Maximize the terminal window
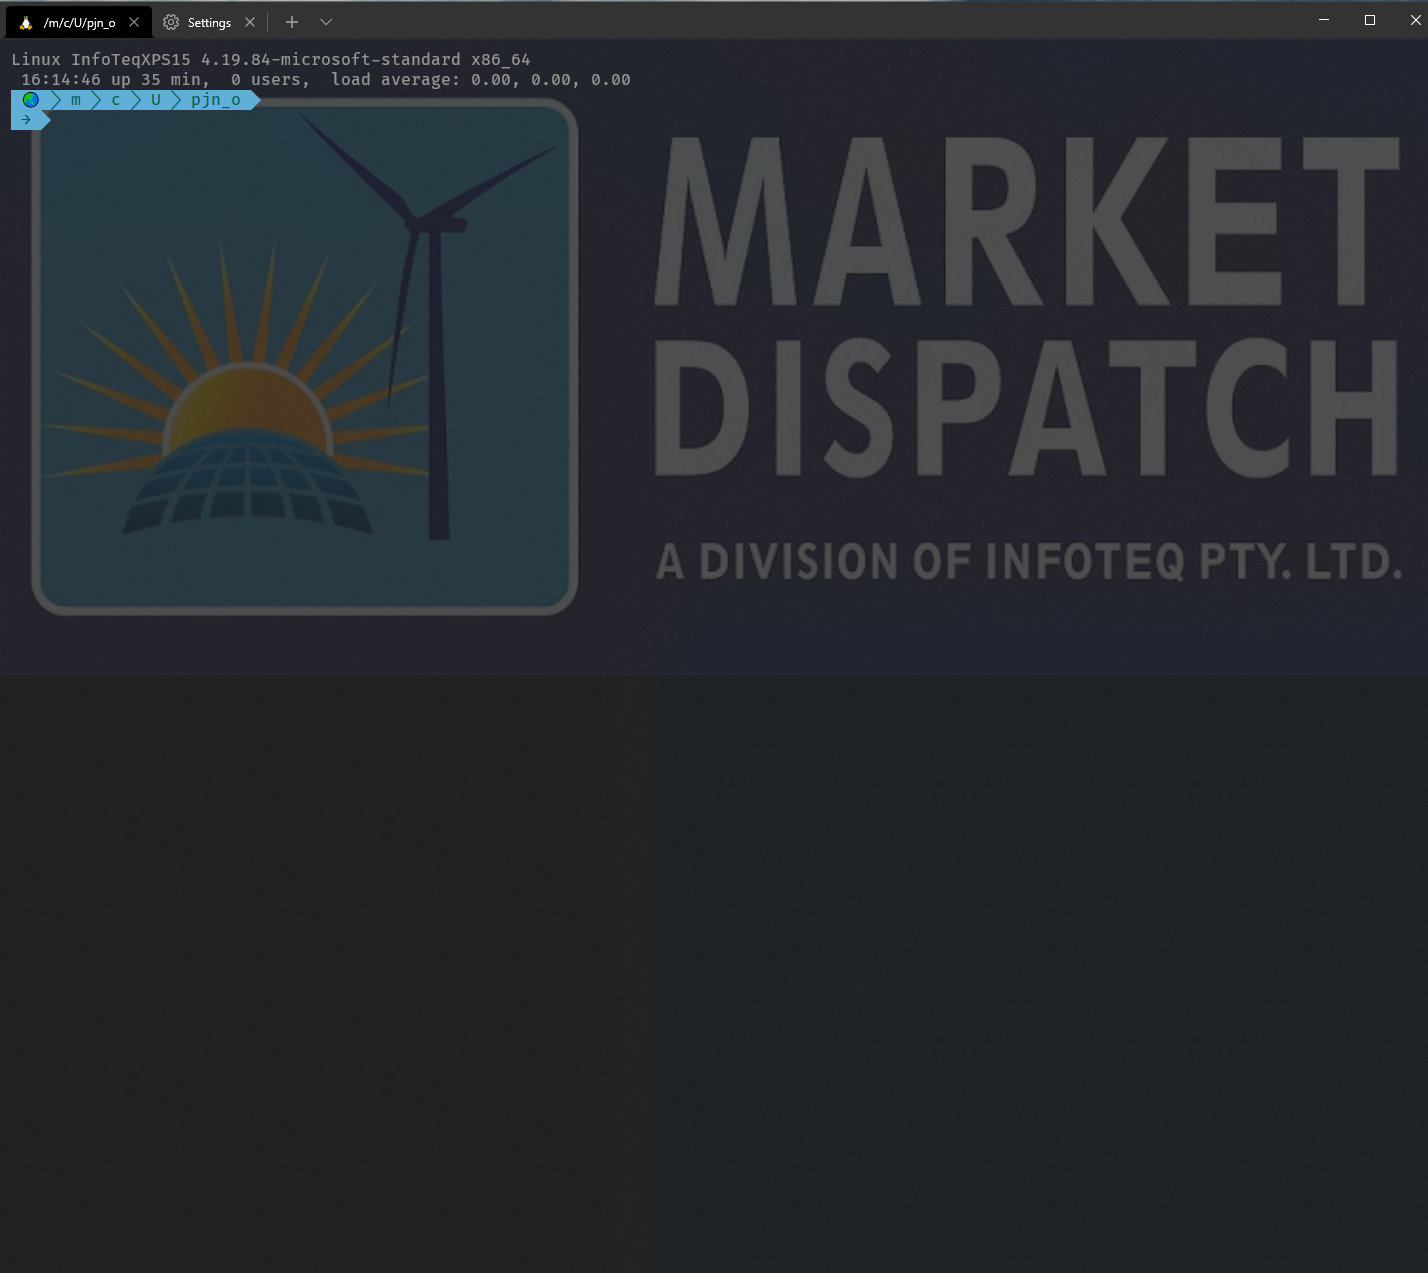The width and height of the screenshot is (1428, 1273). (1370, 20)
